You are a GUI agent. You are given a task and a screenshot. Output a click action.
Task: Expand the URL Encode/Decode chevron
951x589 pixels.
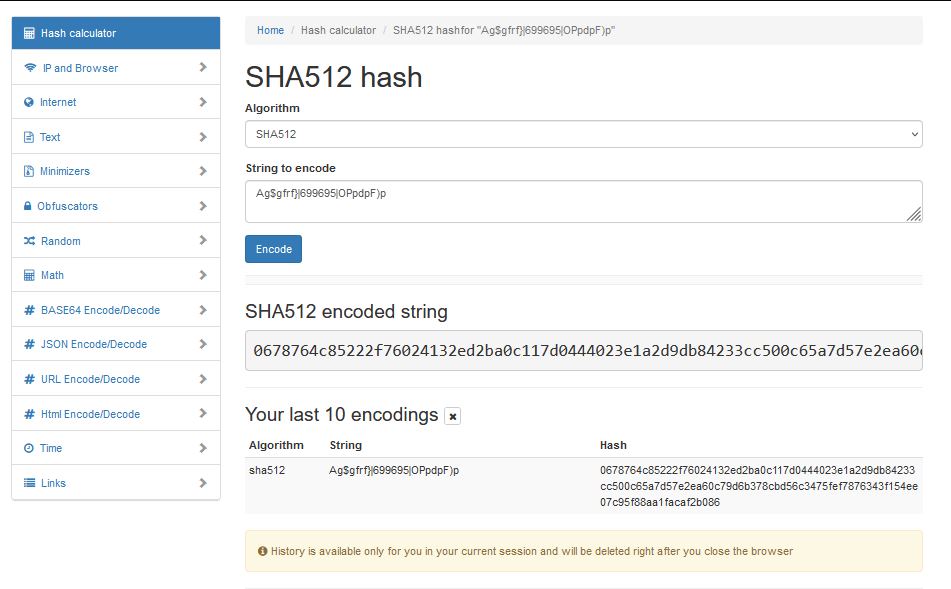[203, 379]
